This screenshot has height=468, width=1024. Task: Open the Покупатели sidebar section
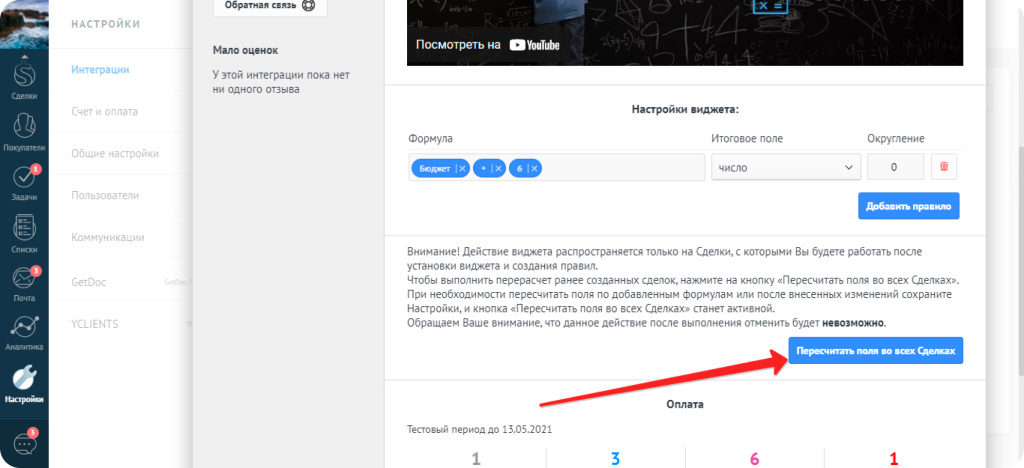coord(24,130)
